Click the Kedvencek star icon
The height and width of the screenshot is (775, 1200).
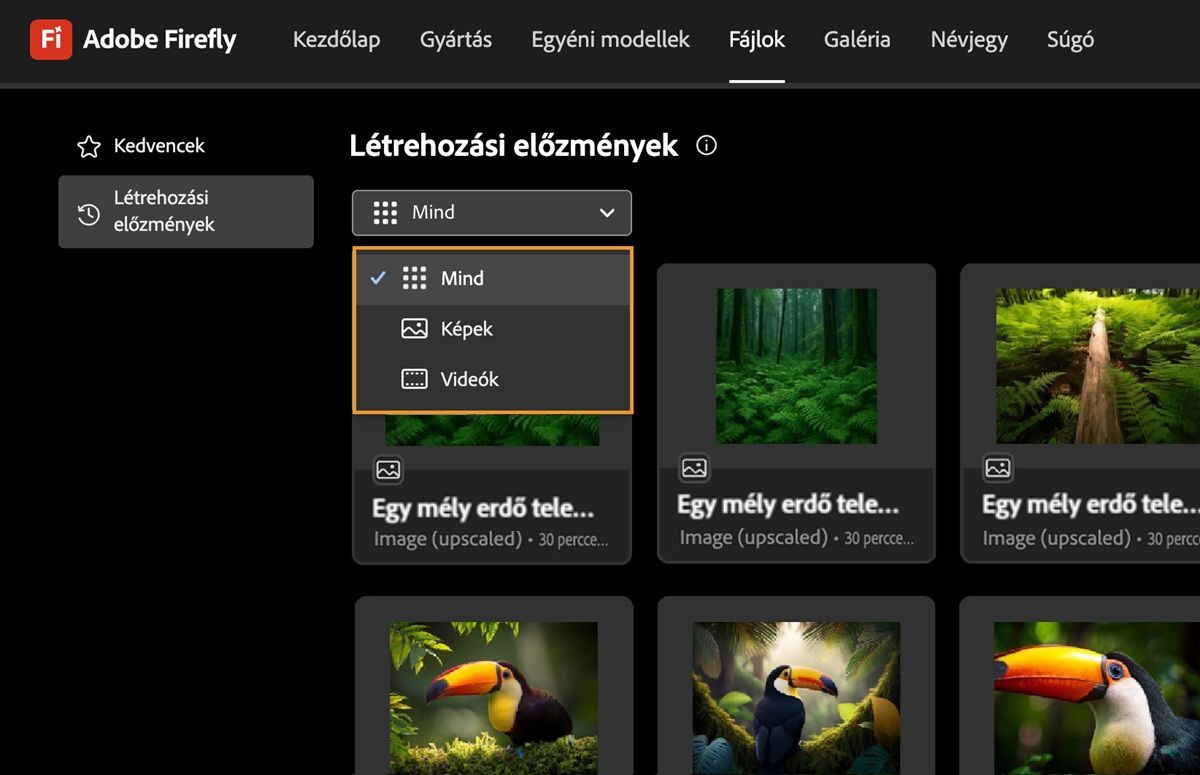click(89, 147)
